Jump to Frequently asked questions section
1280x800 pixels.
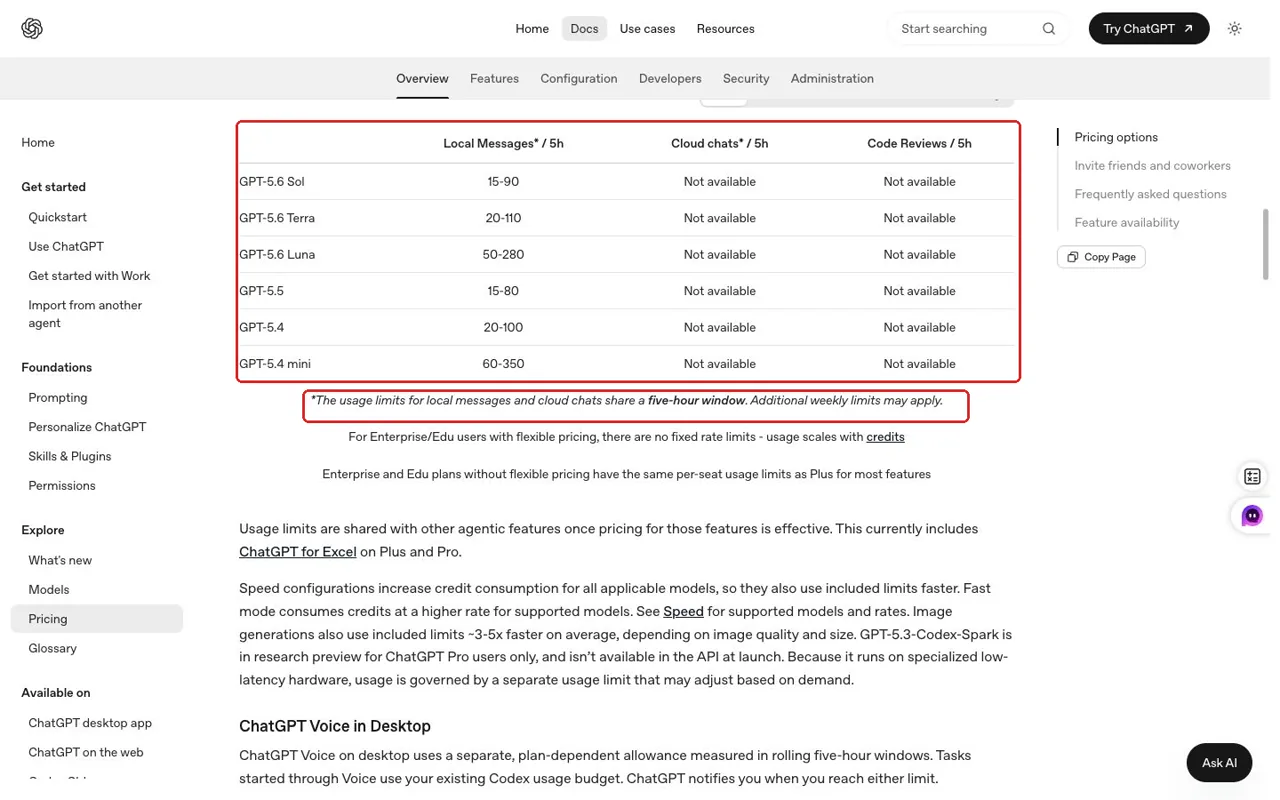pyautogui.click(x=1150, y=194)
